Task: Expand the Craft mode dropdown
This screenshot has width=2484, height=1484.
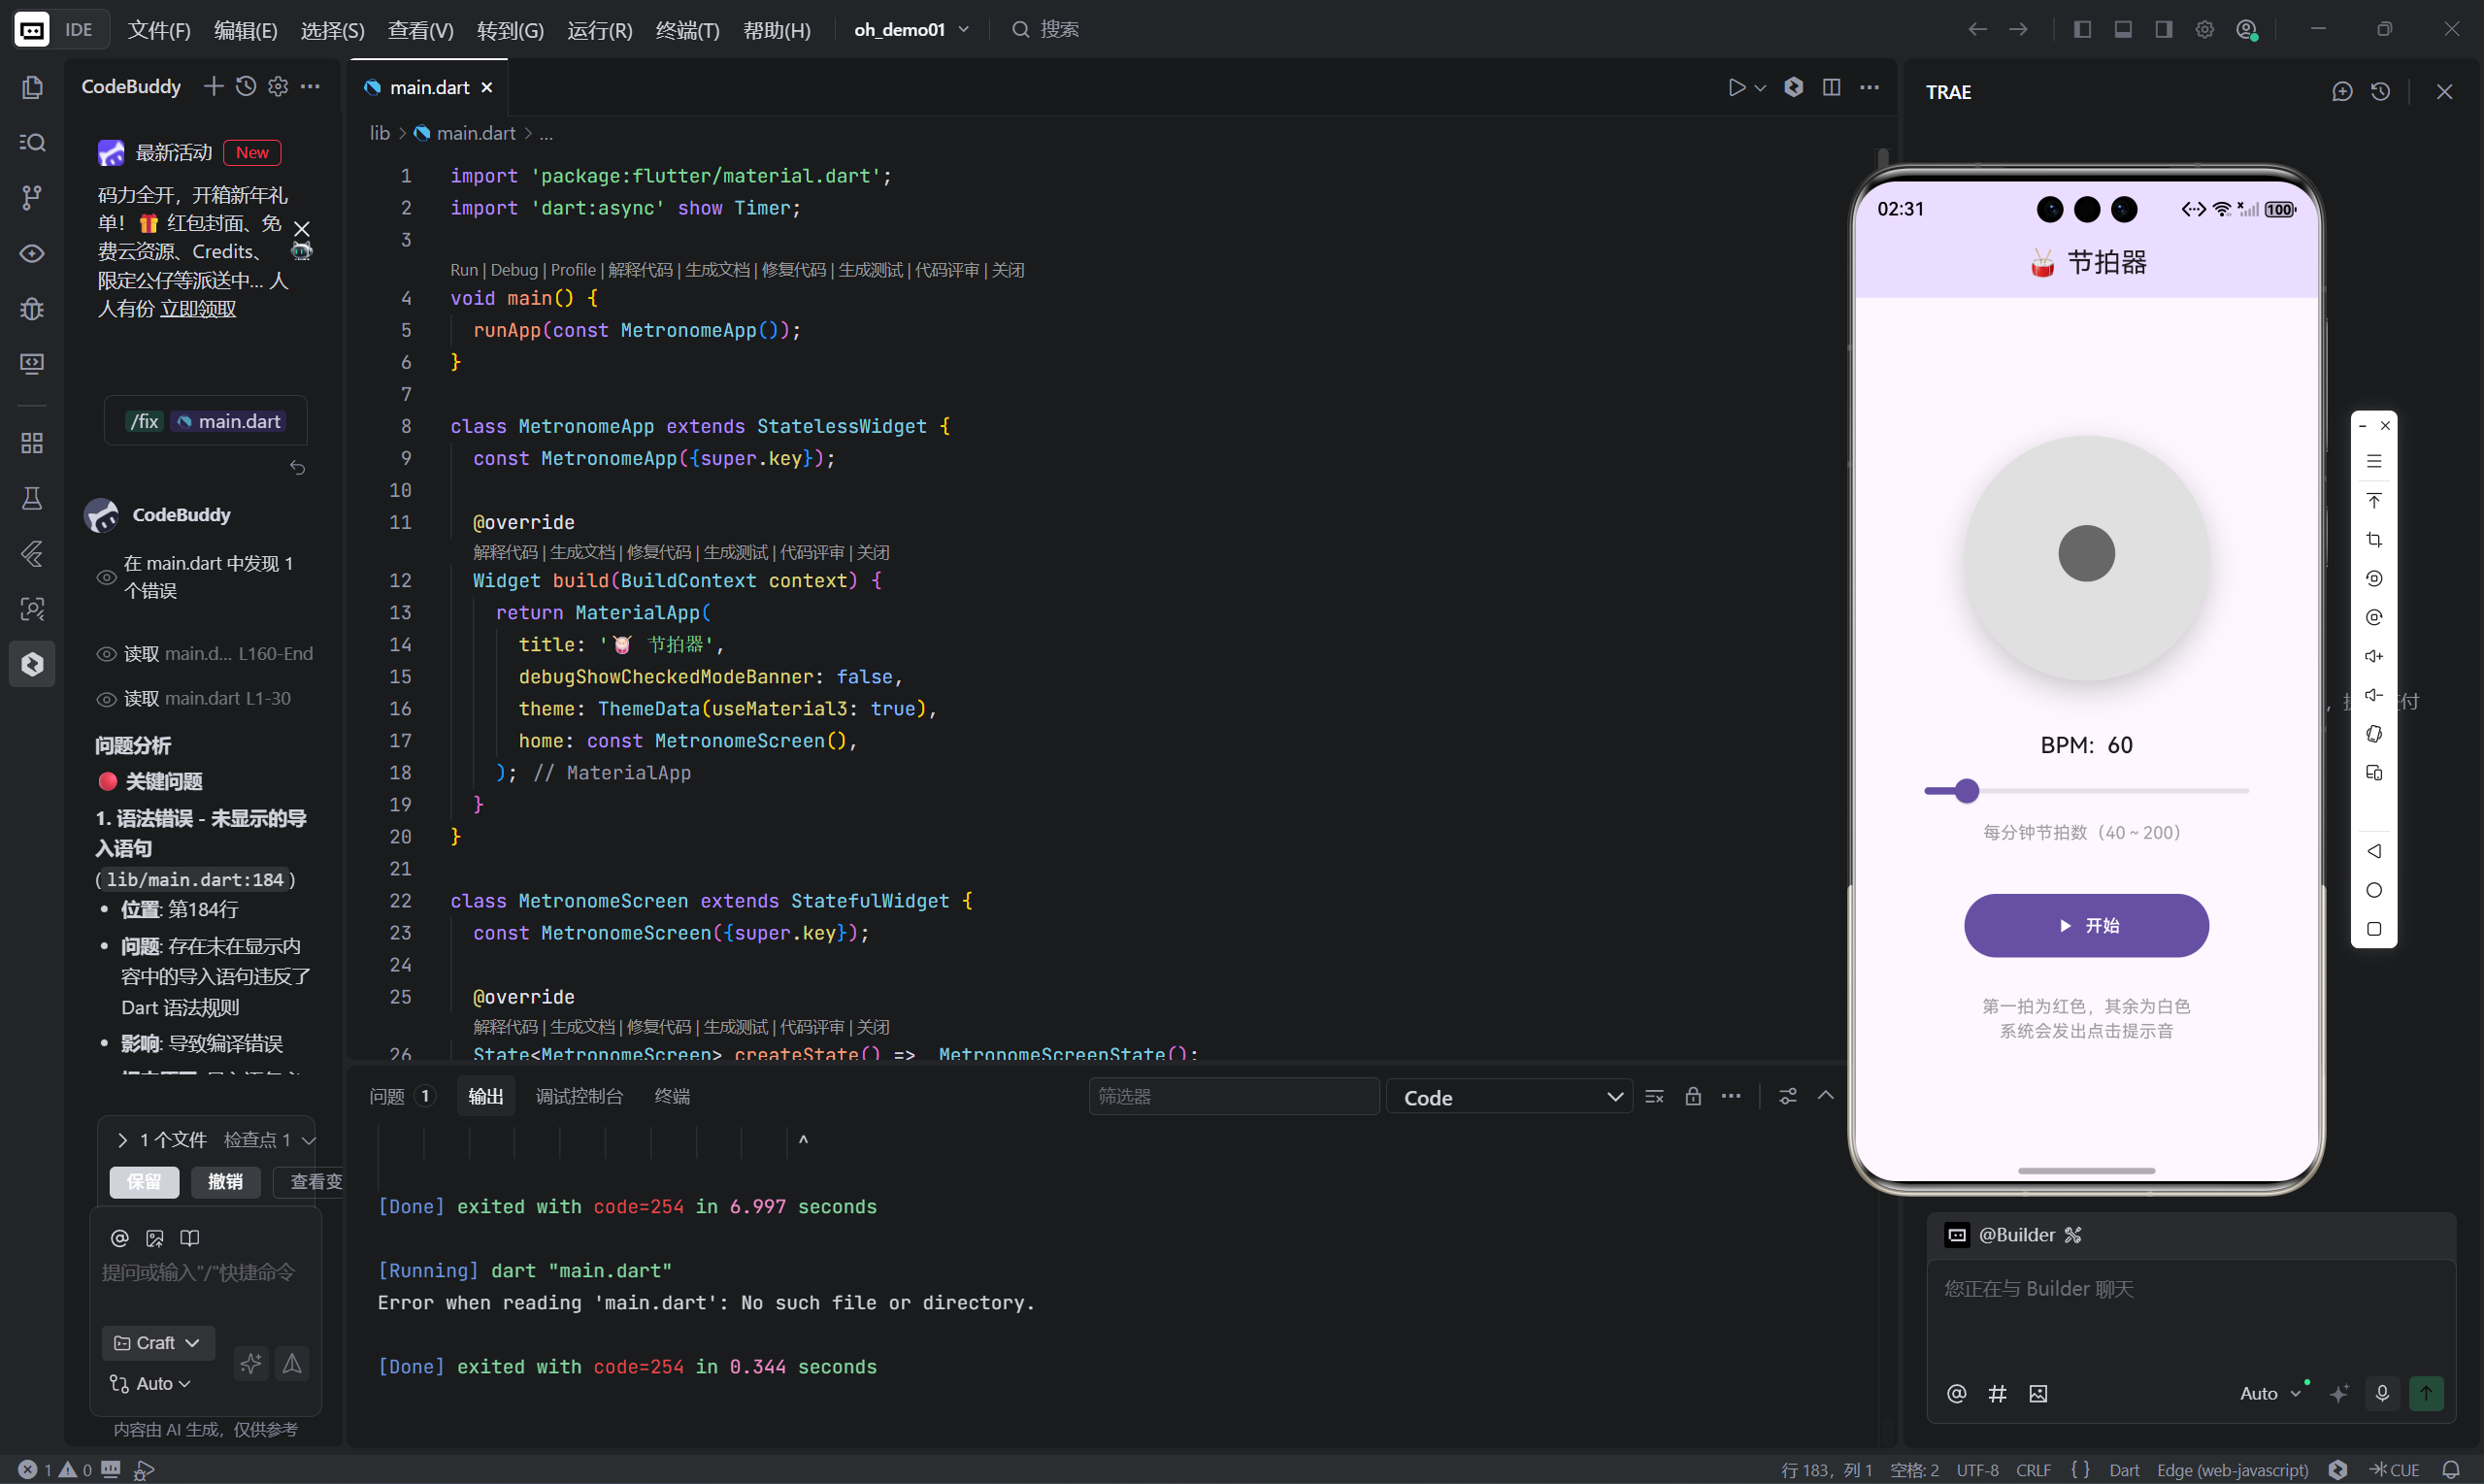Action: tap(158, 1343)
